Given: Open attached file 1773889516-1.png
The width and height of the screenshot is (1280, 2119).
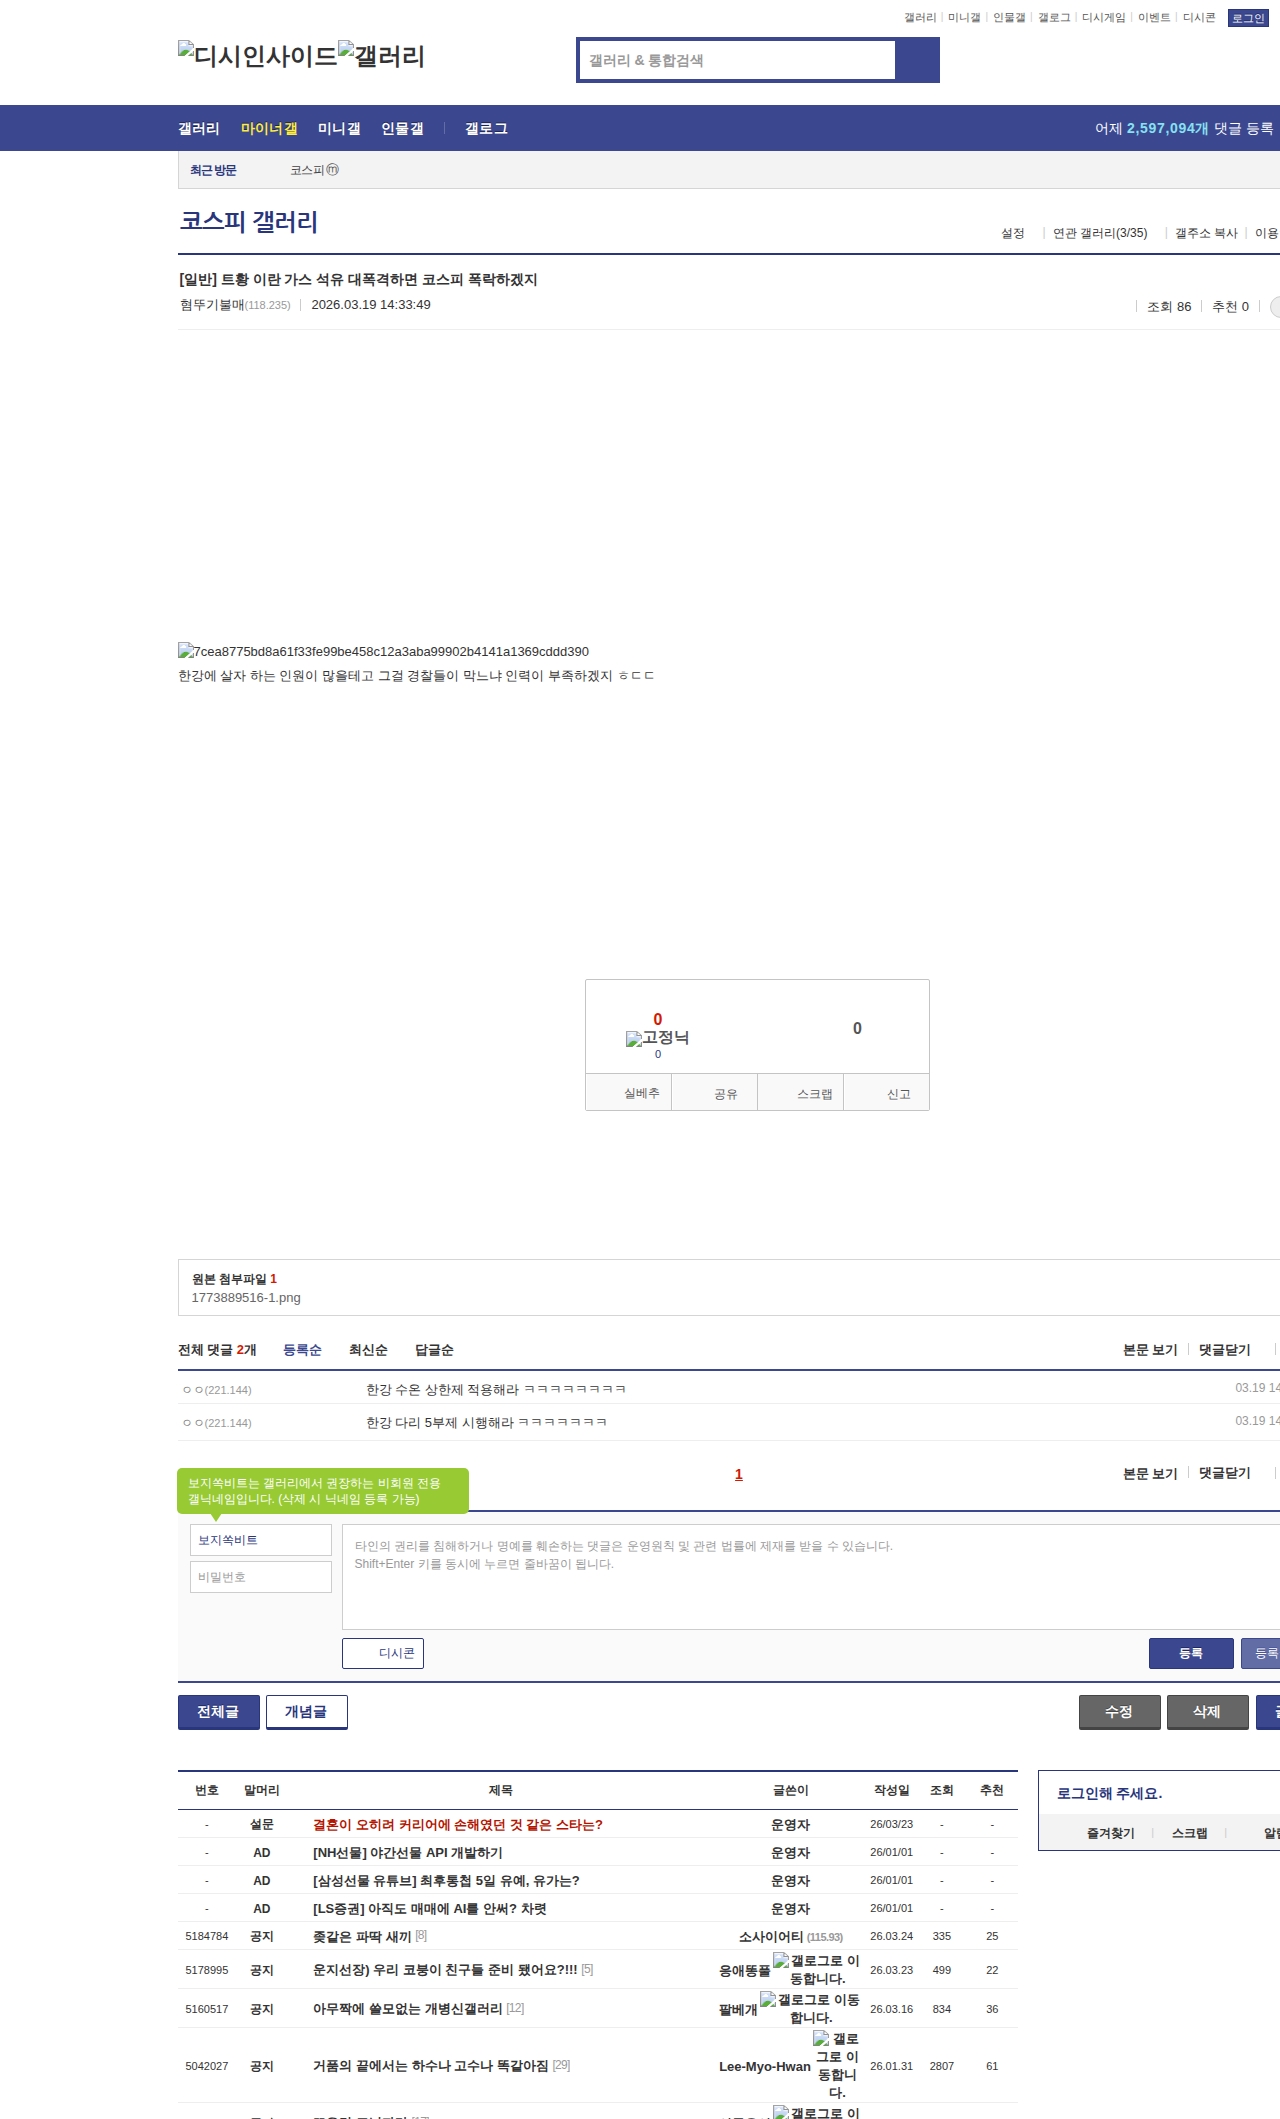Looking at the screenshot, I should click(x=246, y=1297).
